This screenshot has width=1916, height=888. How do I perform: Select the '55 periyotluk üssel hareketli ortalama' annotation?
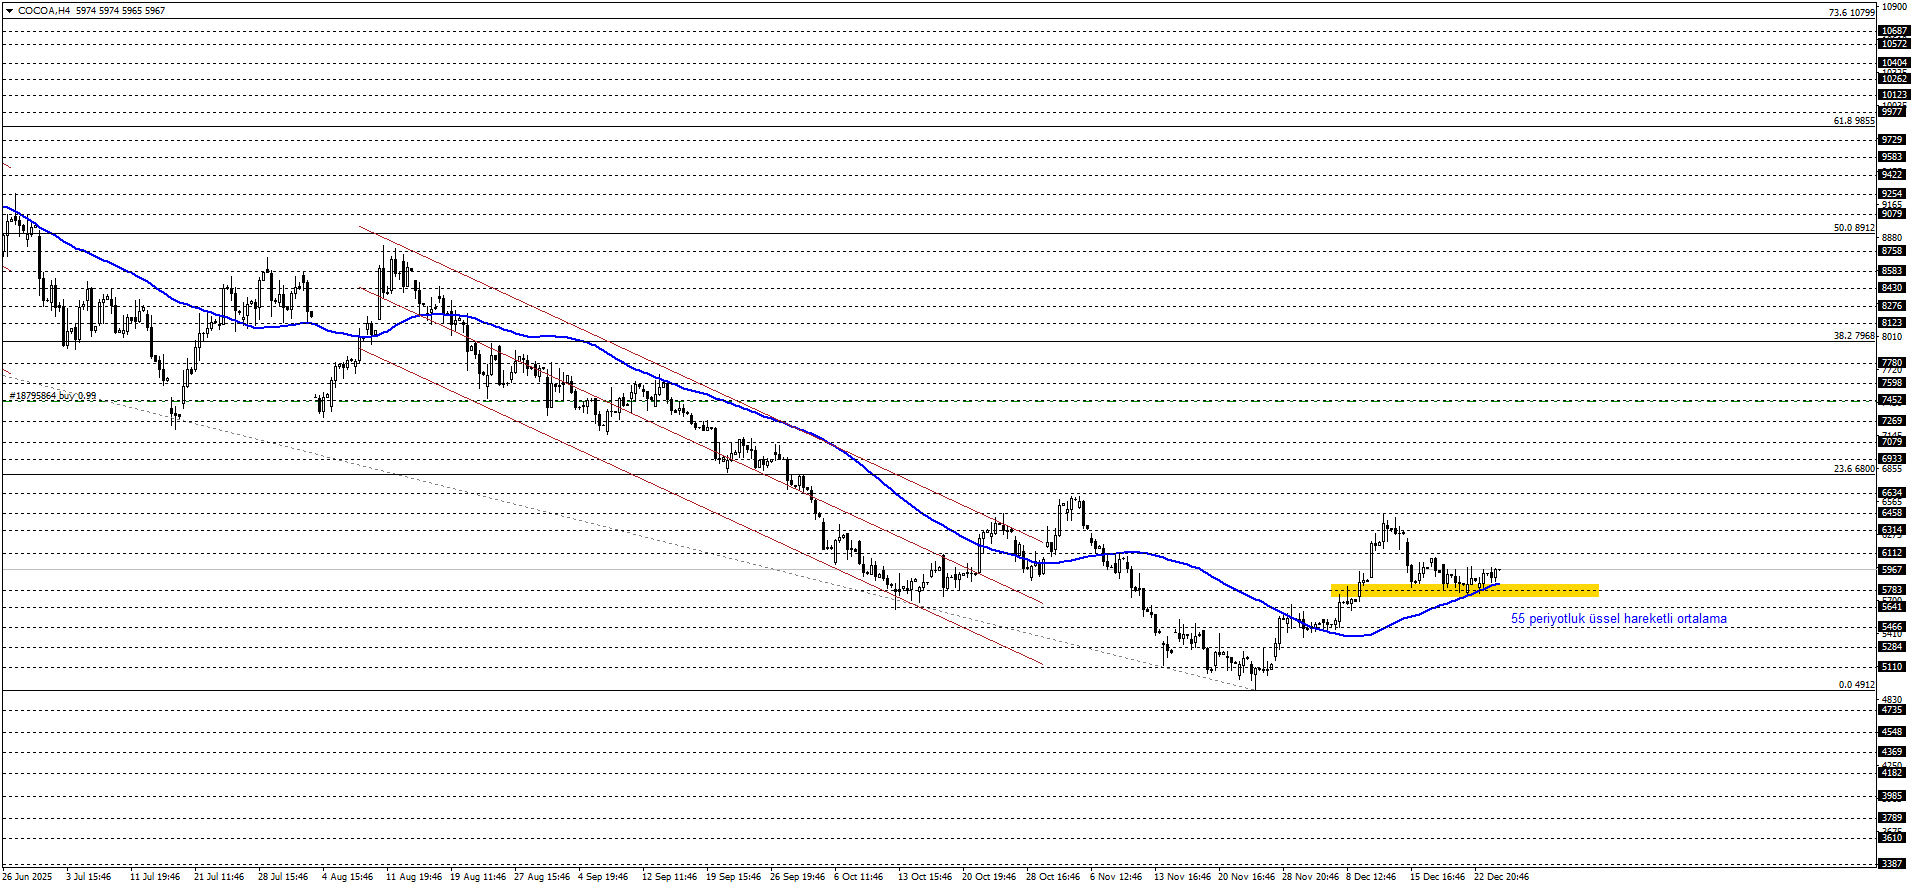[1618, 619]
